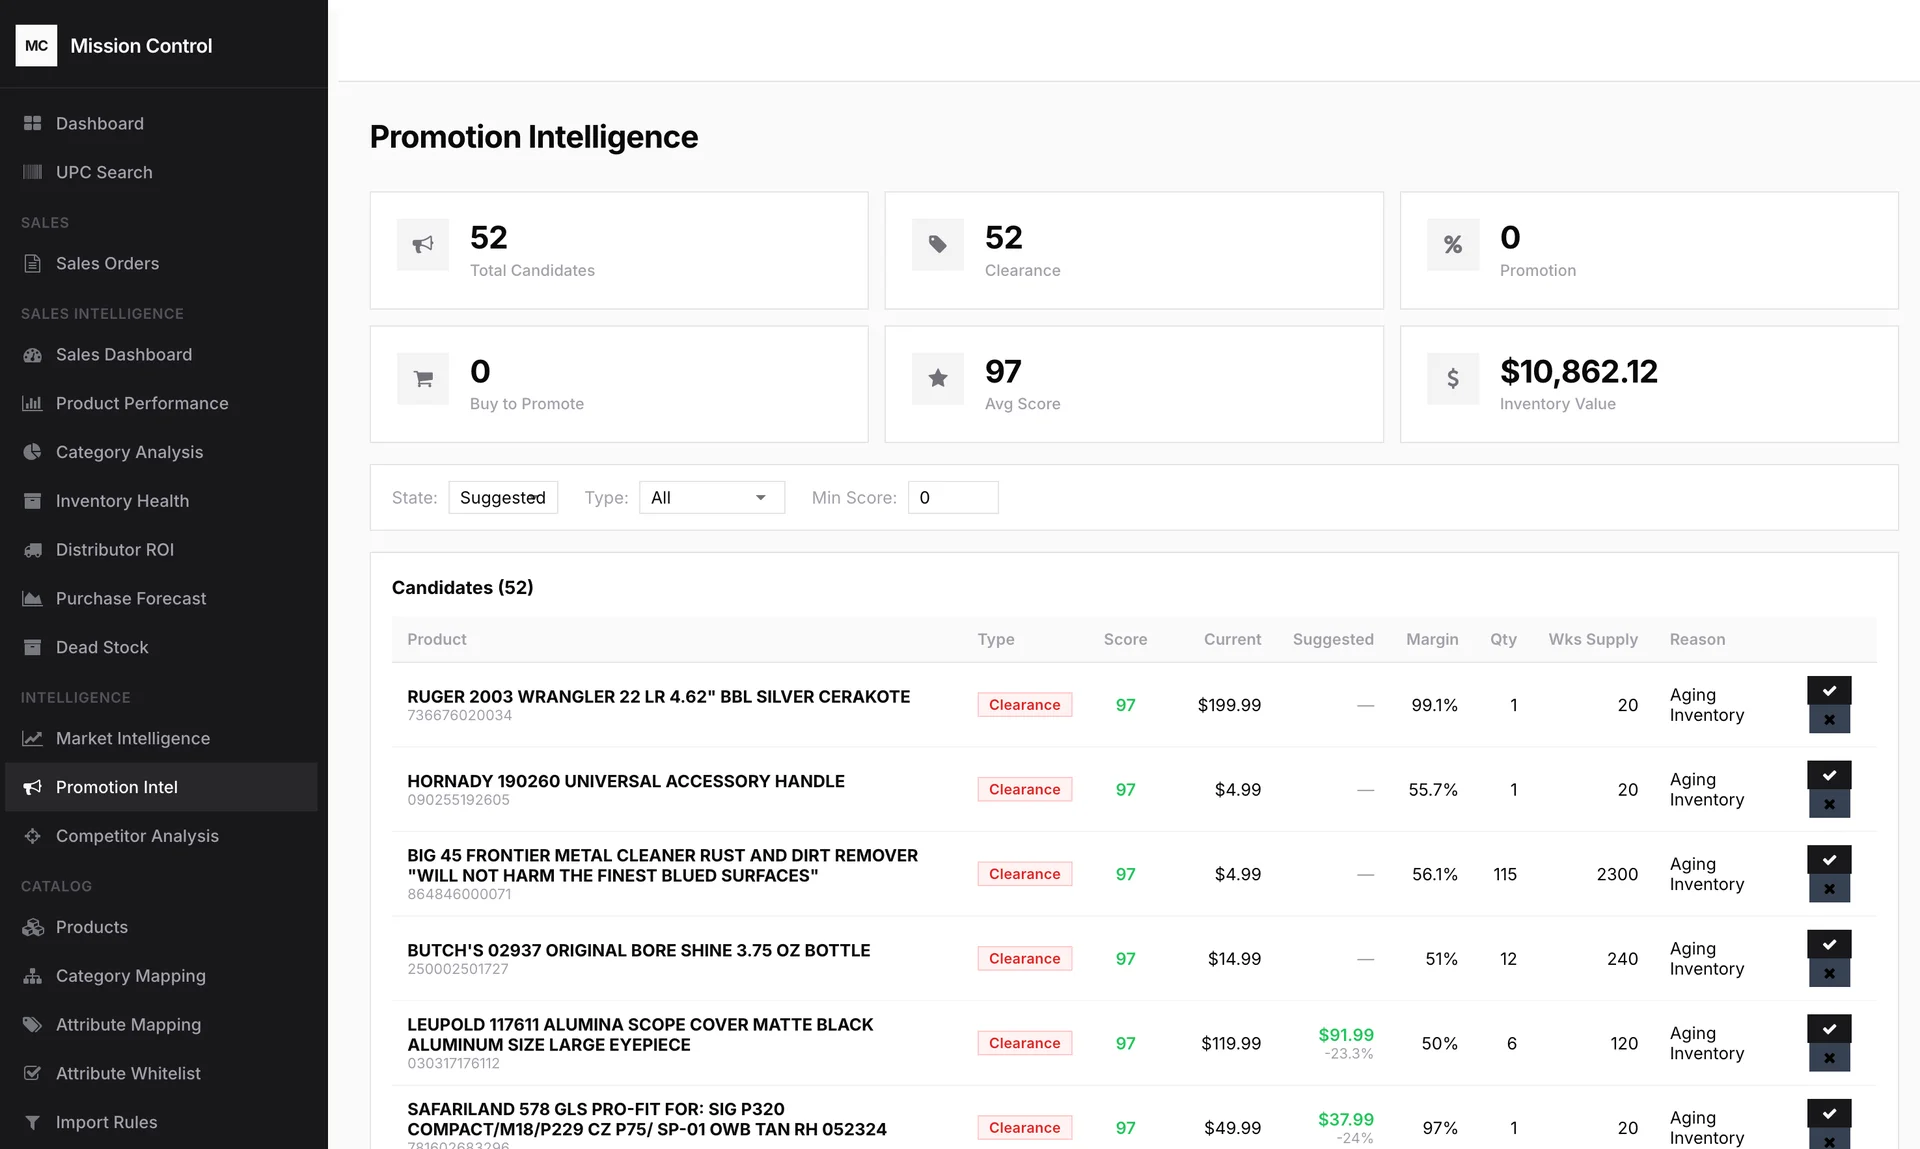
Task: Click the Category Analysis pie chart icon
Action: point(32,452)
